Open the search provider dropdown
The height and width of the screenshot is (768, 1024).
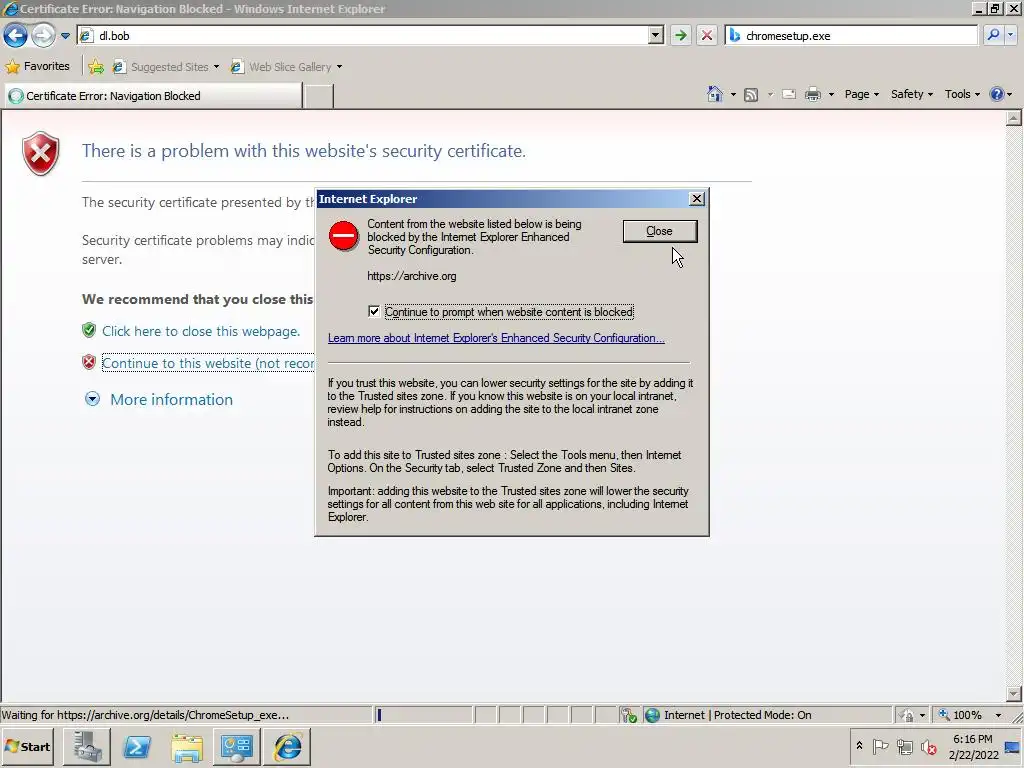click(1011, 35)
